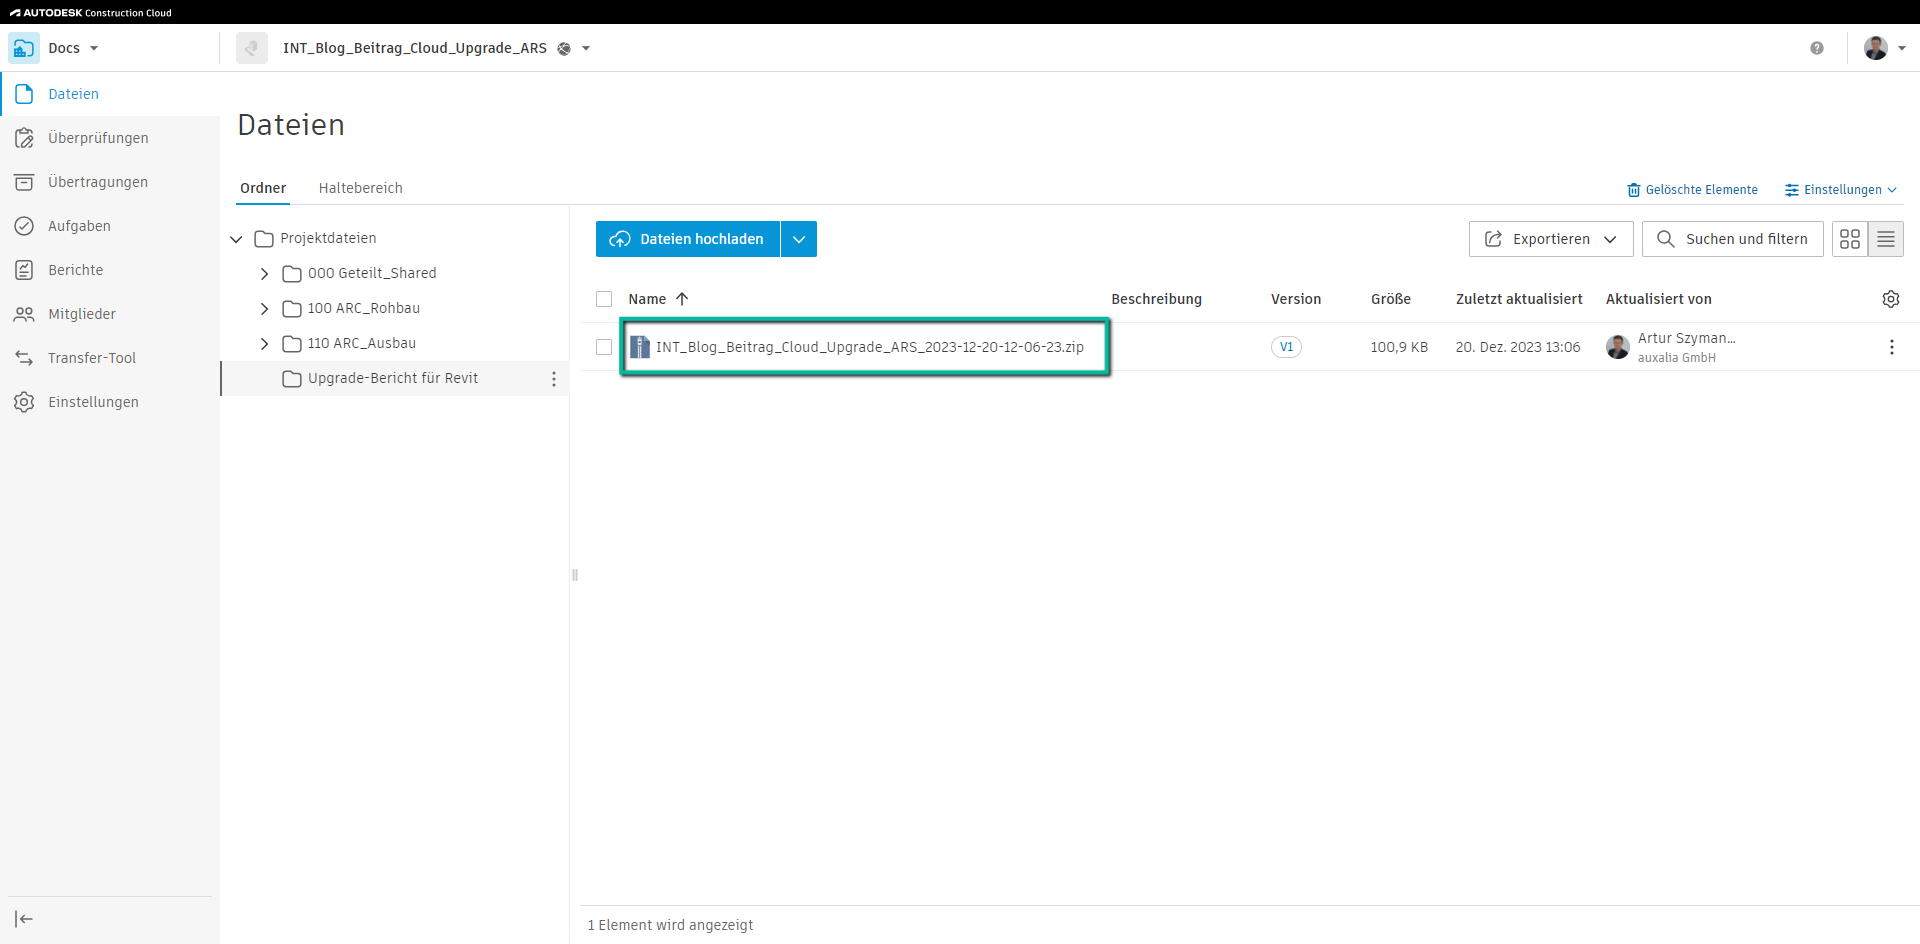
Task: Open Mitglieder in the sidebar menu
Action: pos(81,314)
